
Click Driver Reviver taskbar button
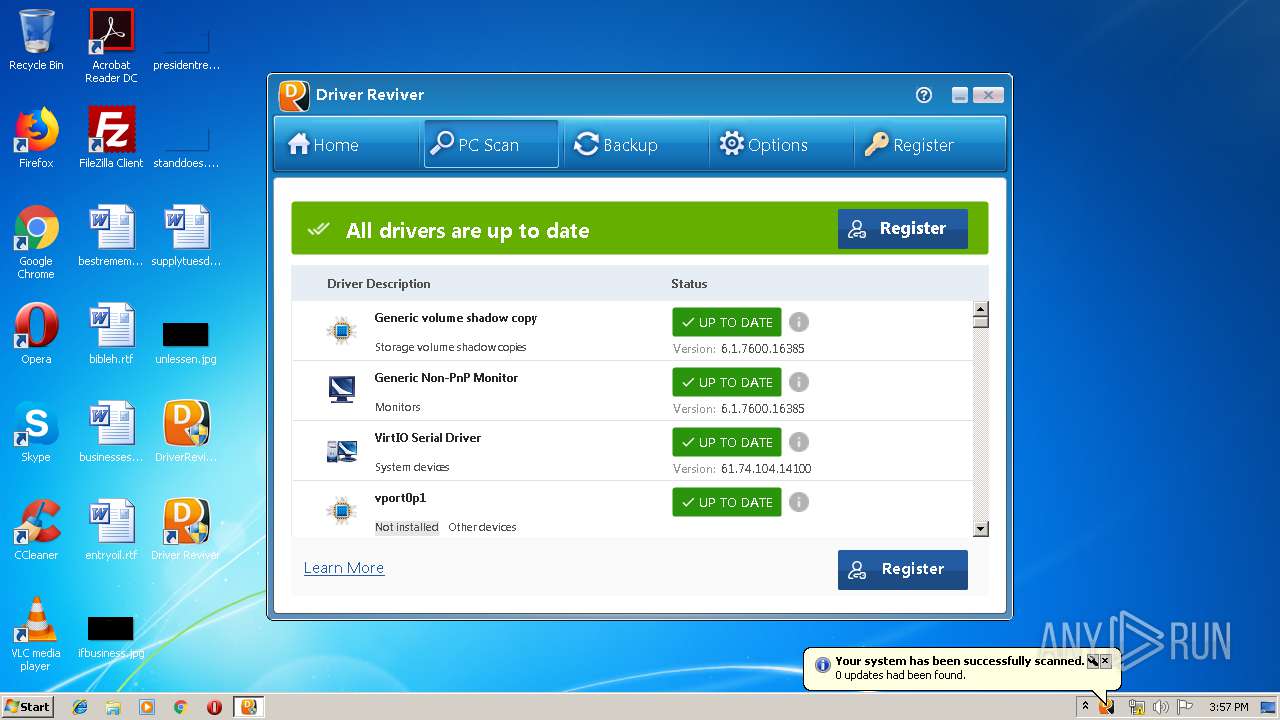pyautogui.click(x=249, y=707)
